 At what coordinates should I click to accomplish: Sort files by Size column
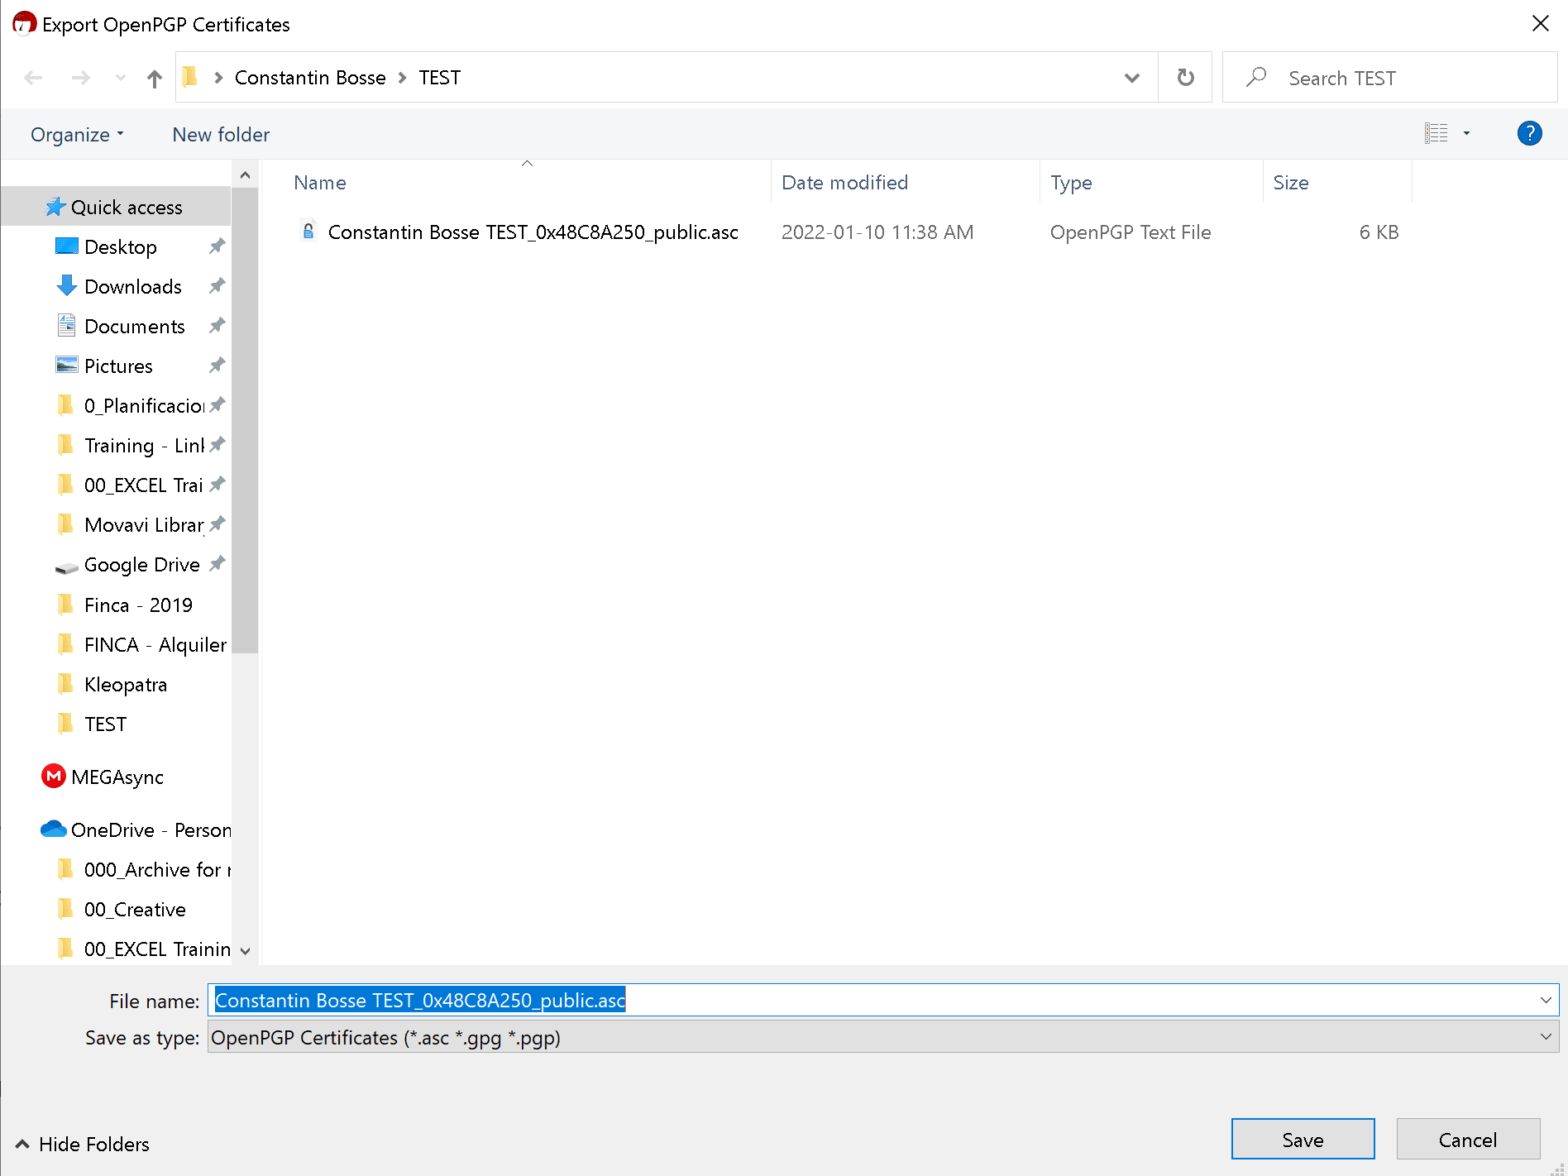[1291, 182]
